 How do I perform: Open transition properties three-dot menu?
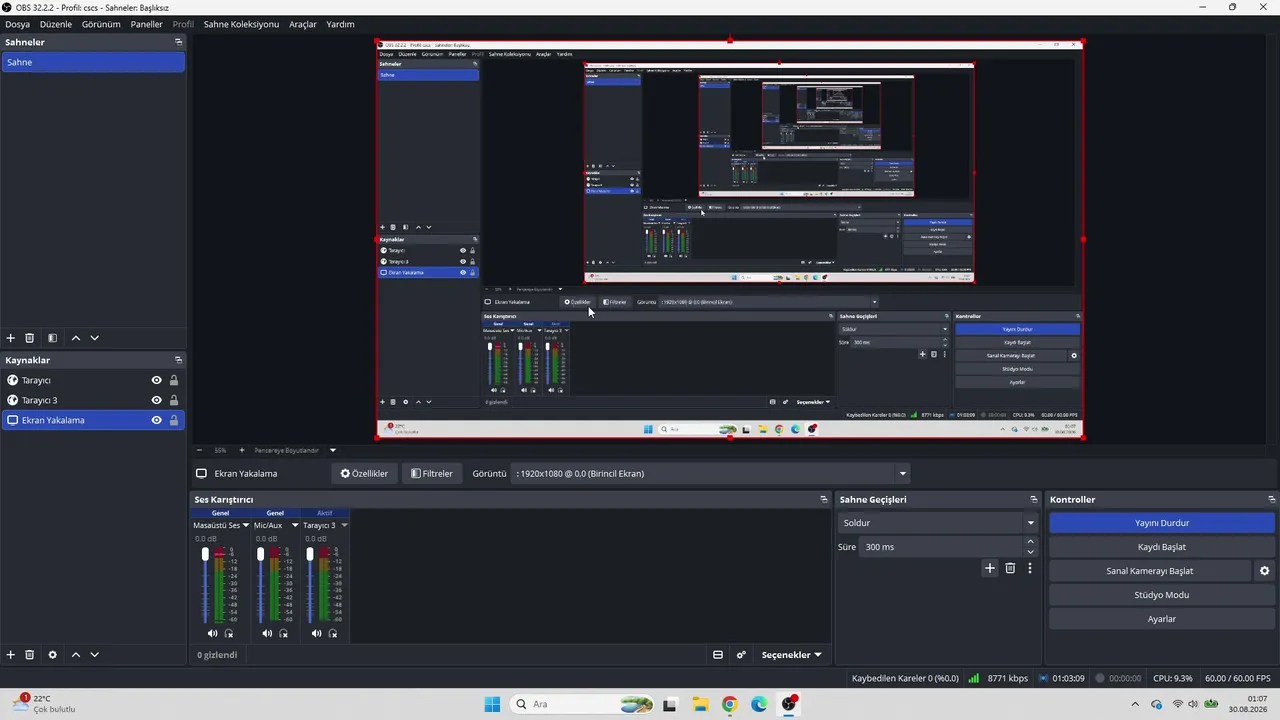point(1029,568)
